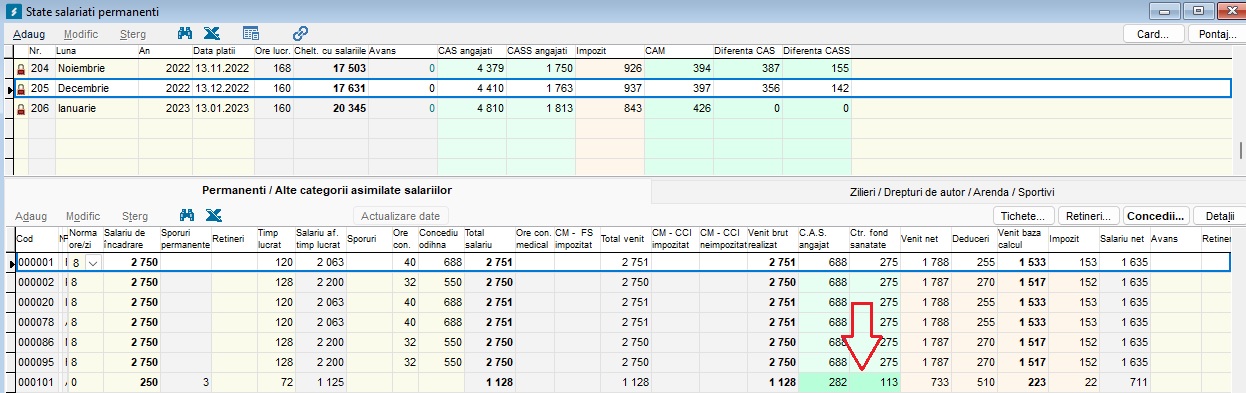
Task: Click Modific in the top toolbar
Action: 82,34
